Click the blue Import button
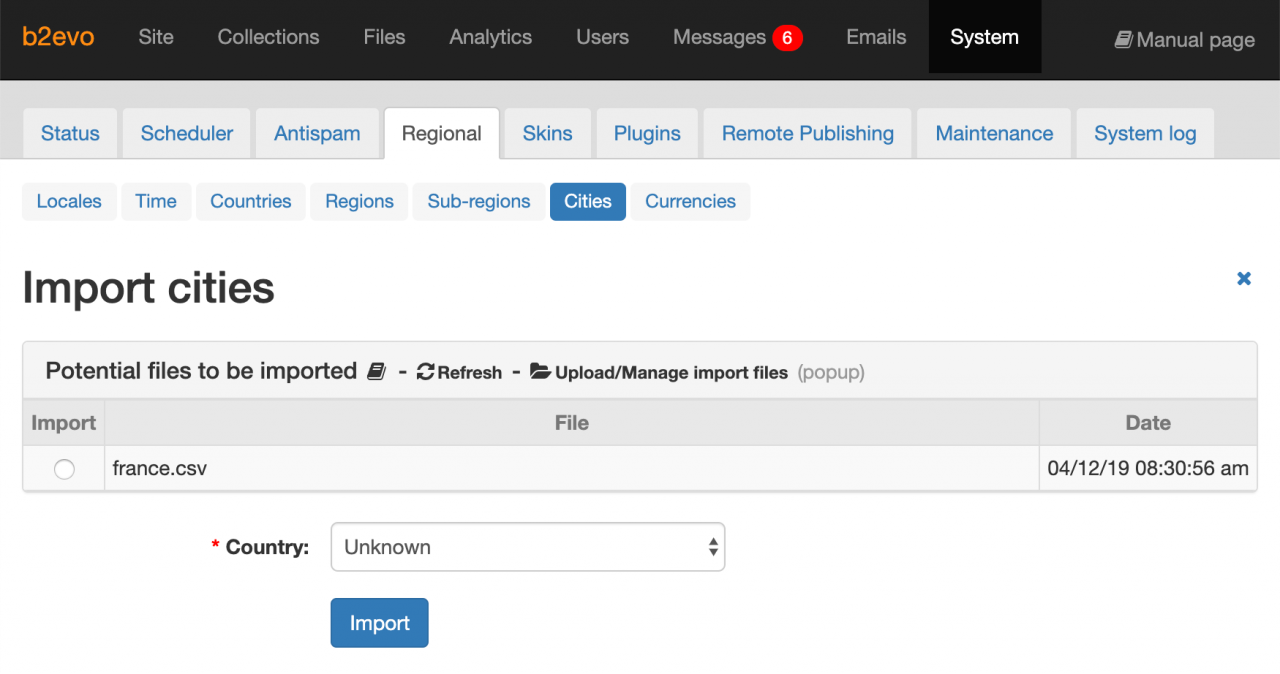The image size is (1280, 674). [x=379, y=623]
